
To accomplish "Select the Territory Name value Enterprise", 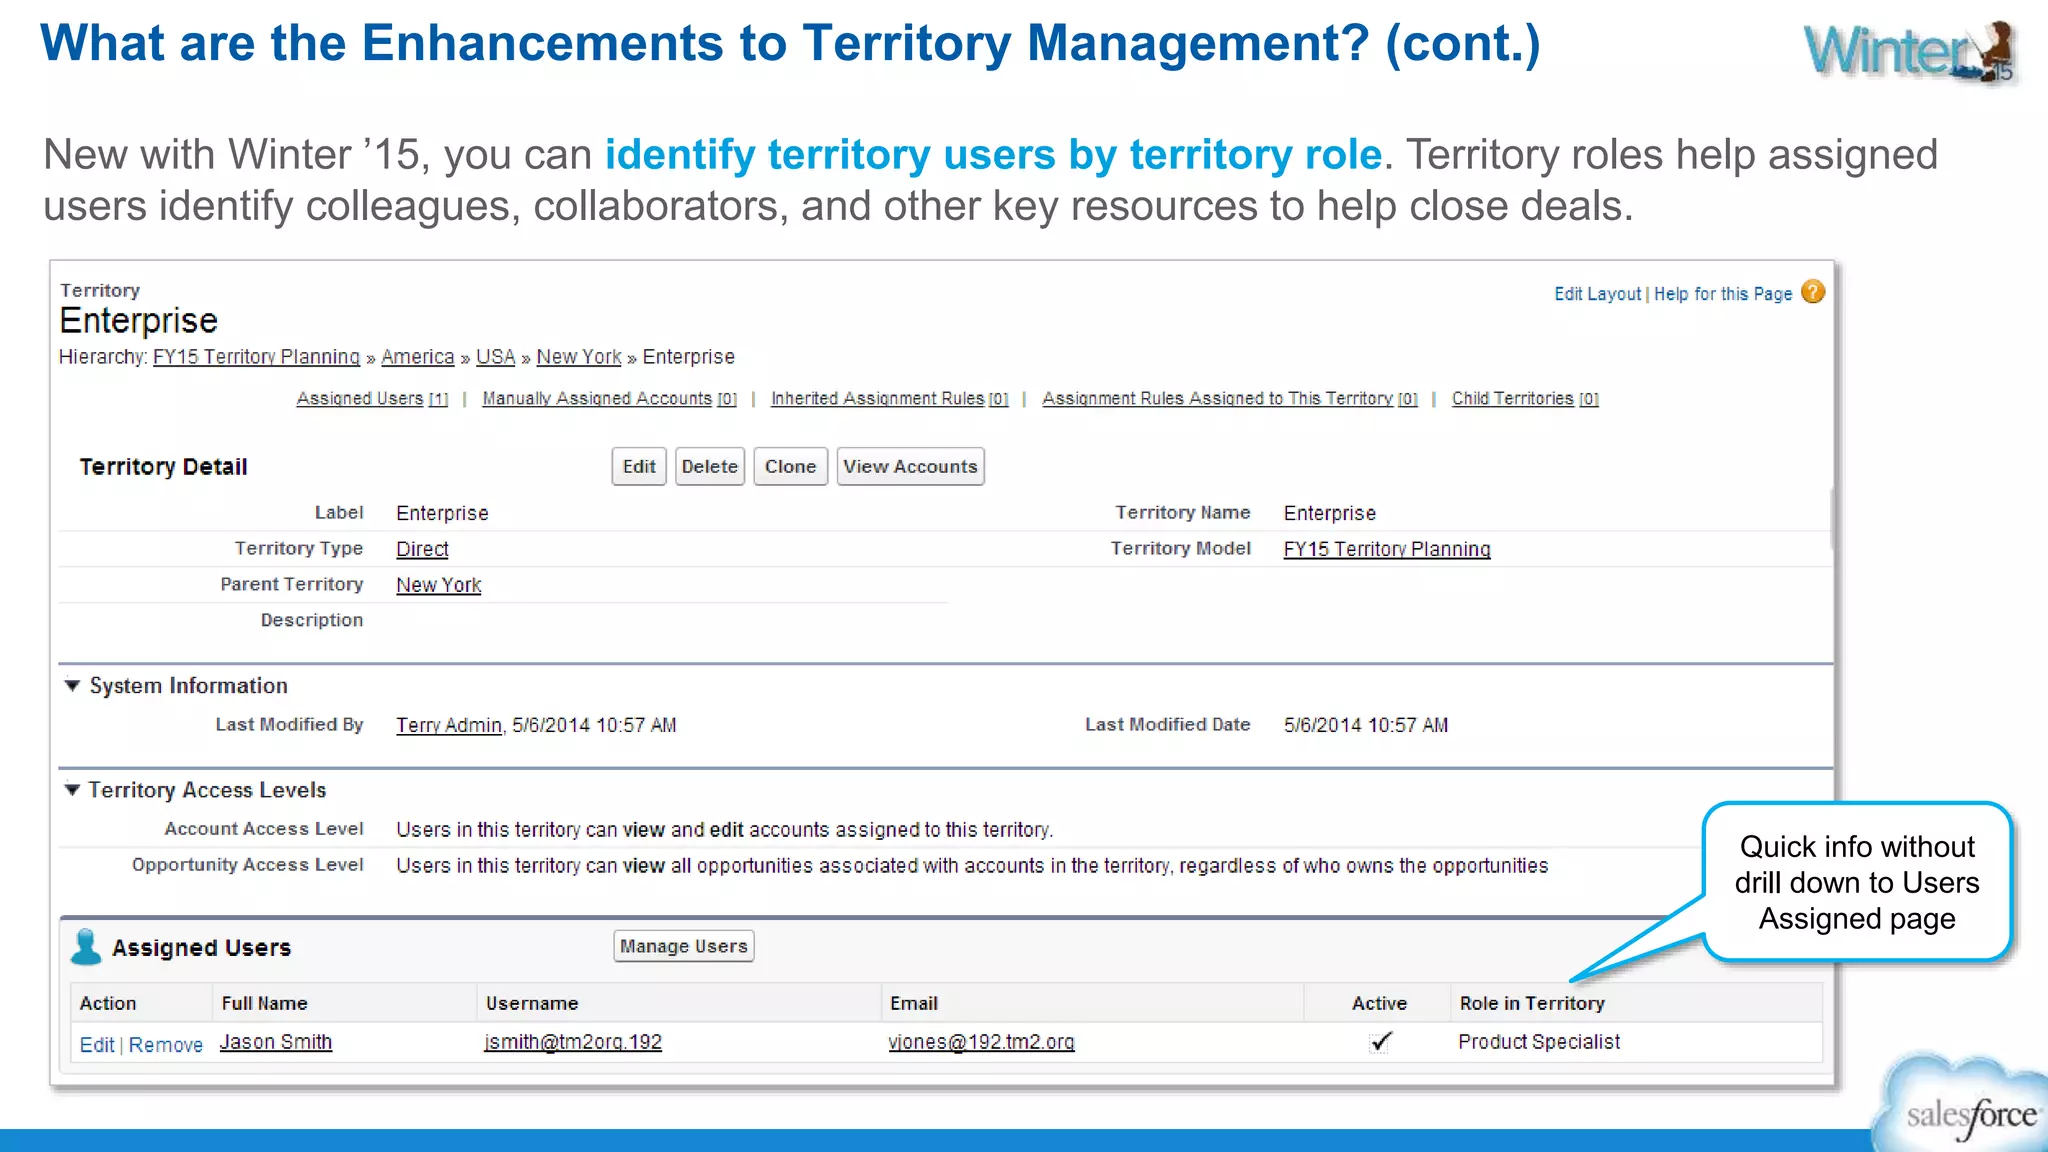I will [x=1330, y=513].
